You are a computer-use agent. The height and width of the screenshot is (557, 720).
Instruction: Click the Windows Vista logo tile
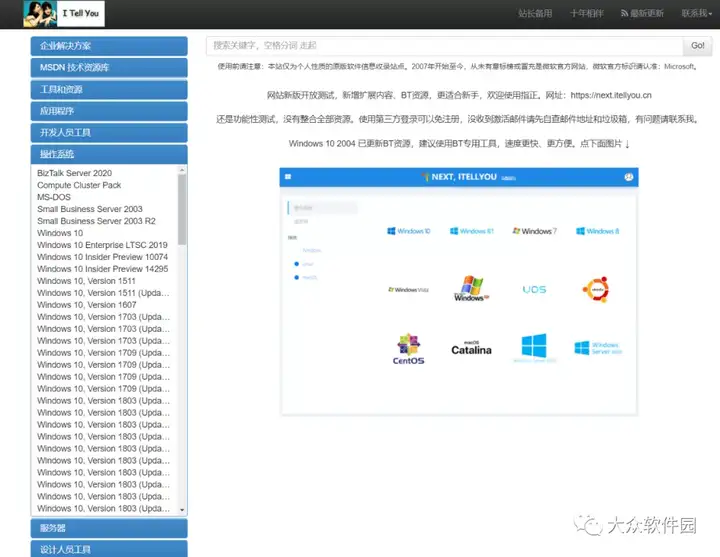pos(408,290)
